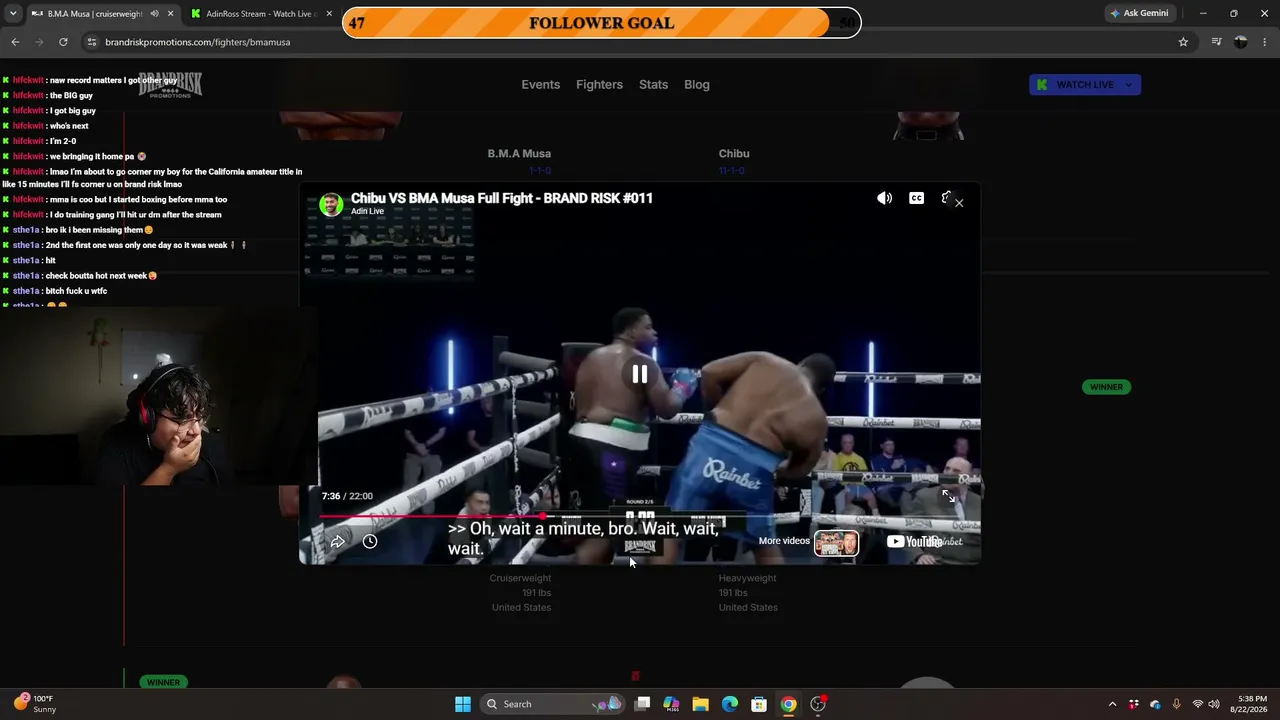
Task: Expand the Watch Live dropdown button
Action: [x=1085, y=85]
